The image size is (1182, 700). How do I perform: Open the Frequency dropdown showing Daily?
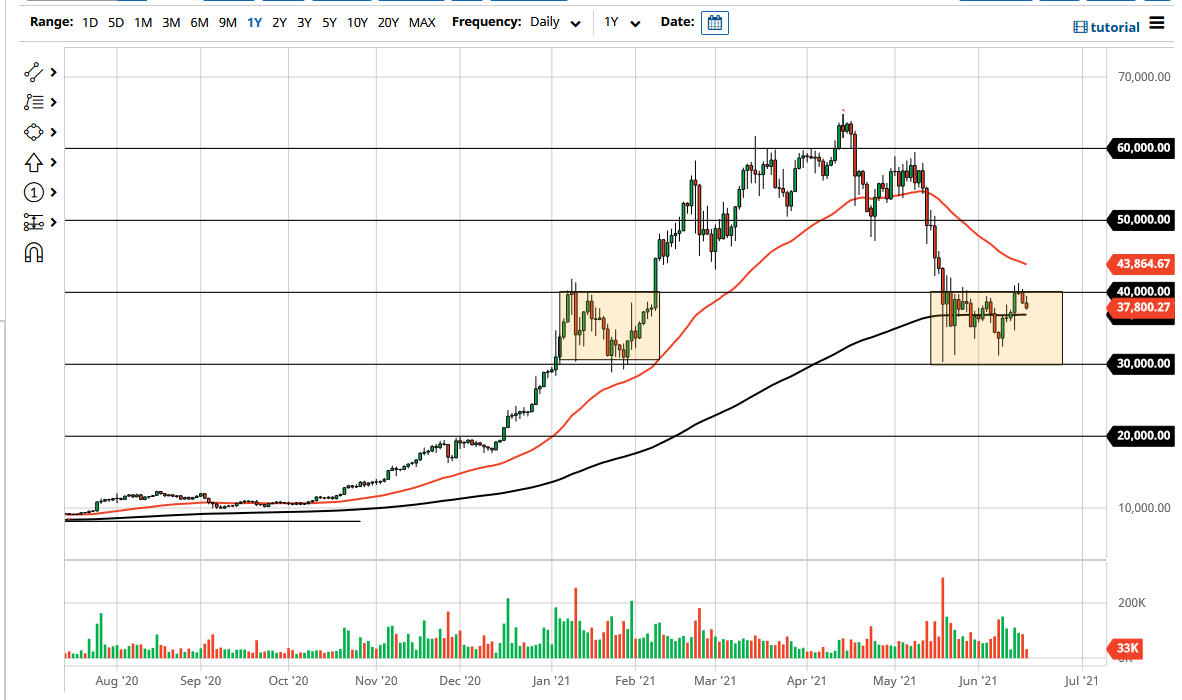point(554,22)
